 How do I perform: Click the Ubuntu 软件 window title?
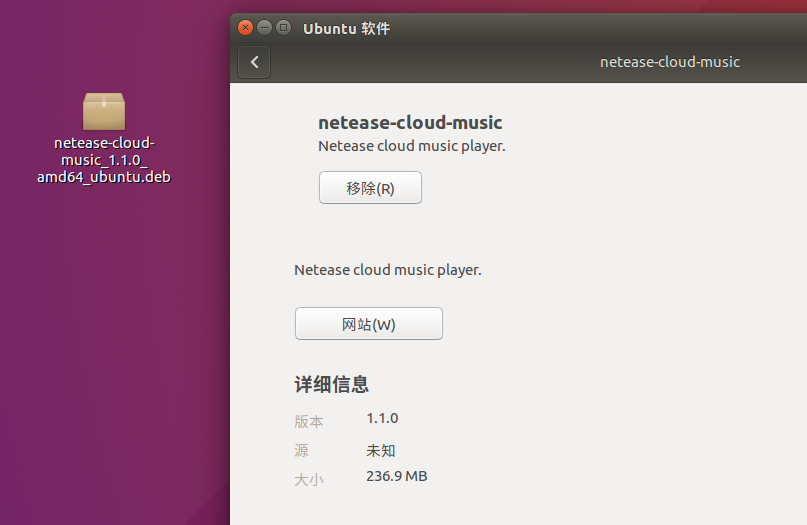346,28
